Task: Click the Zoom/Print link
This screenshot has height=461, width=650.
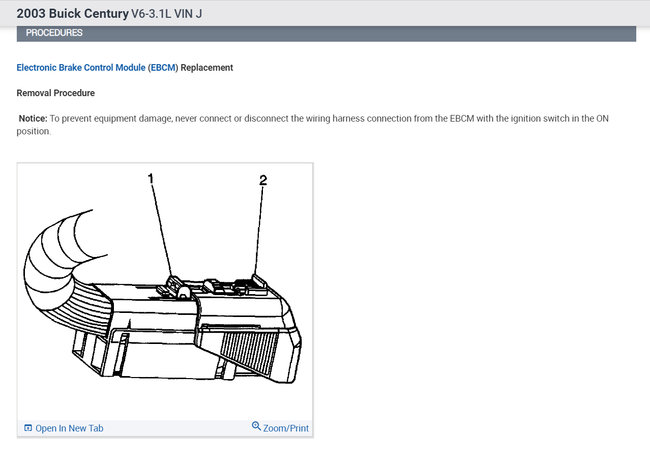Action: tap(286, 428)
